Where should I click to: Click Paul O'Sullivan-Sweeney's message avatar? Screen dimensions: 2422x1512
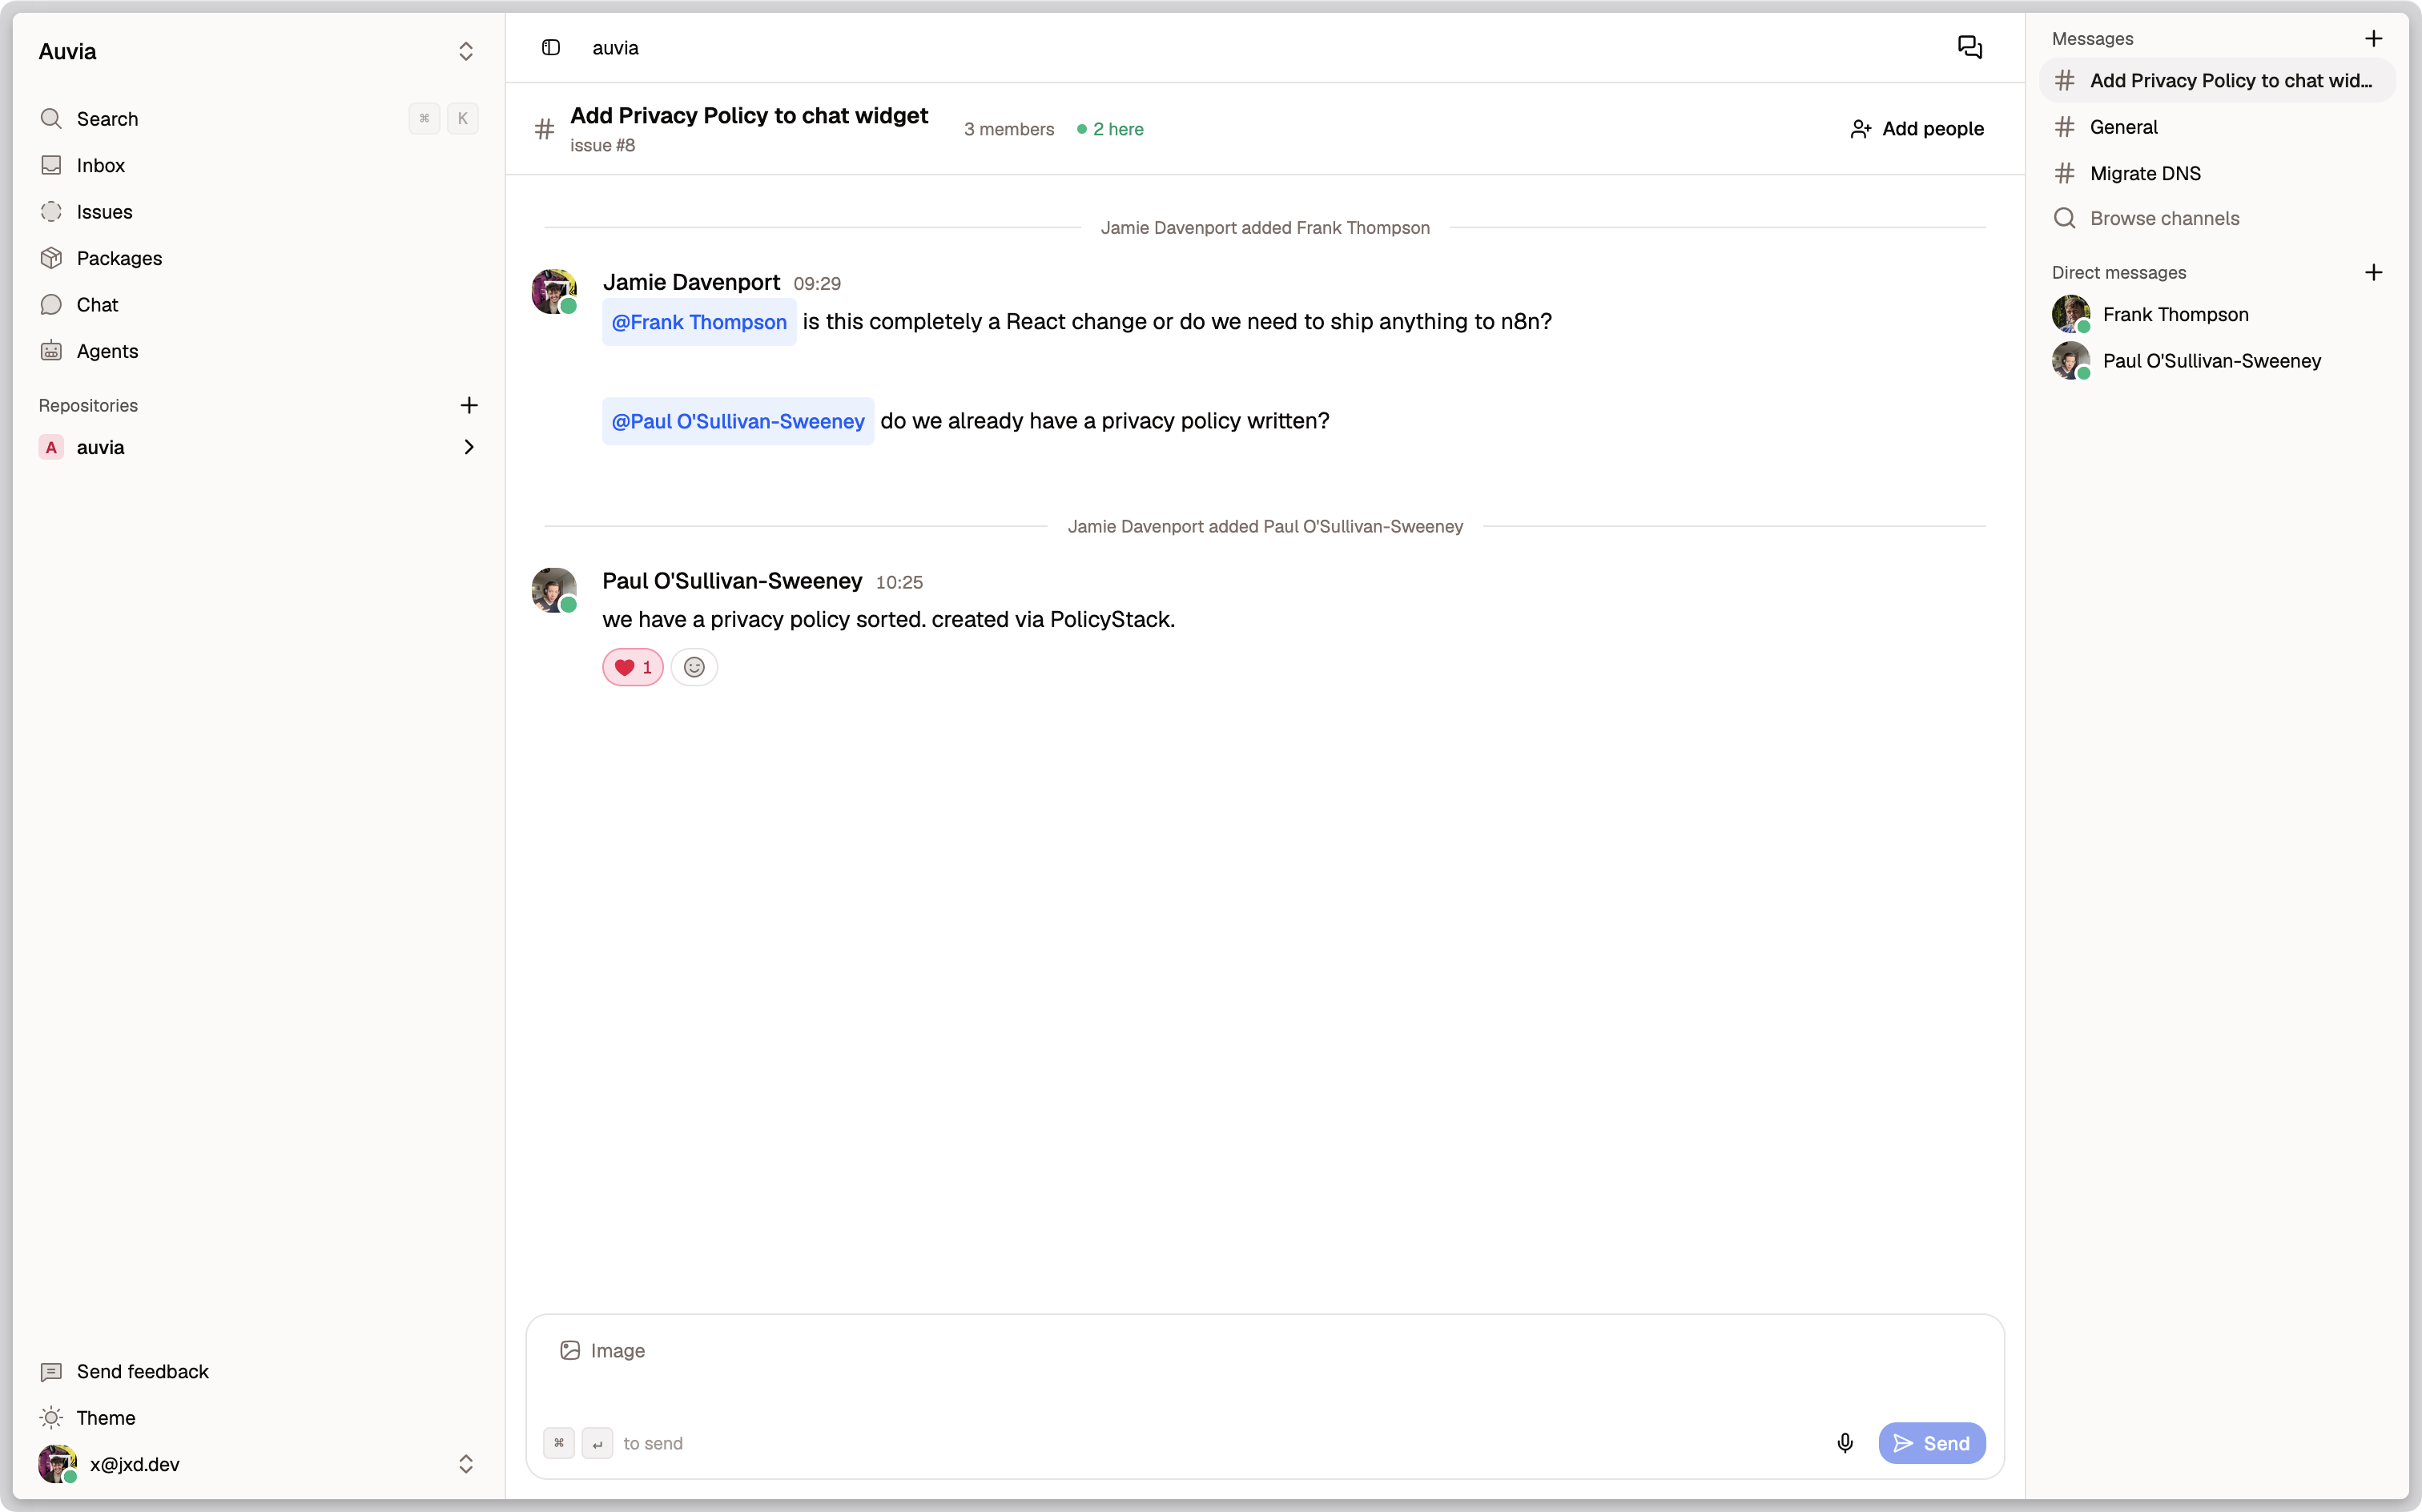tap(554, 590)
